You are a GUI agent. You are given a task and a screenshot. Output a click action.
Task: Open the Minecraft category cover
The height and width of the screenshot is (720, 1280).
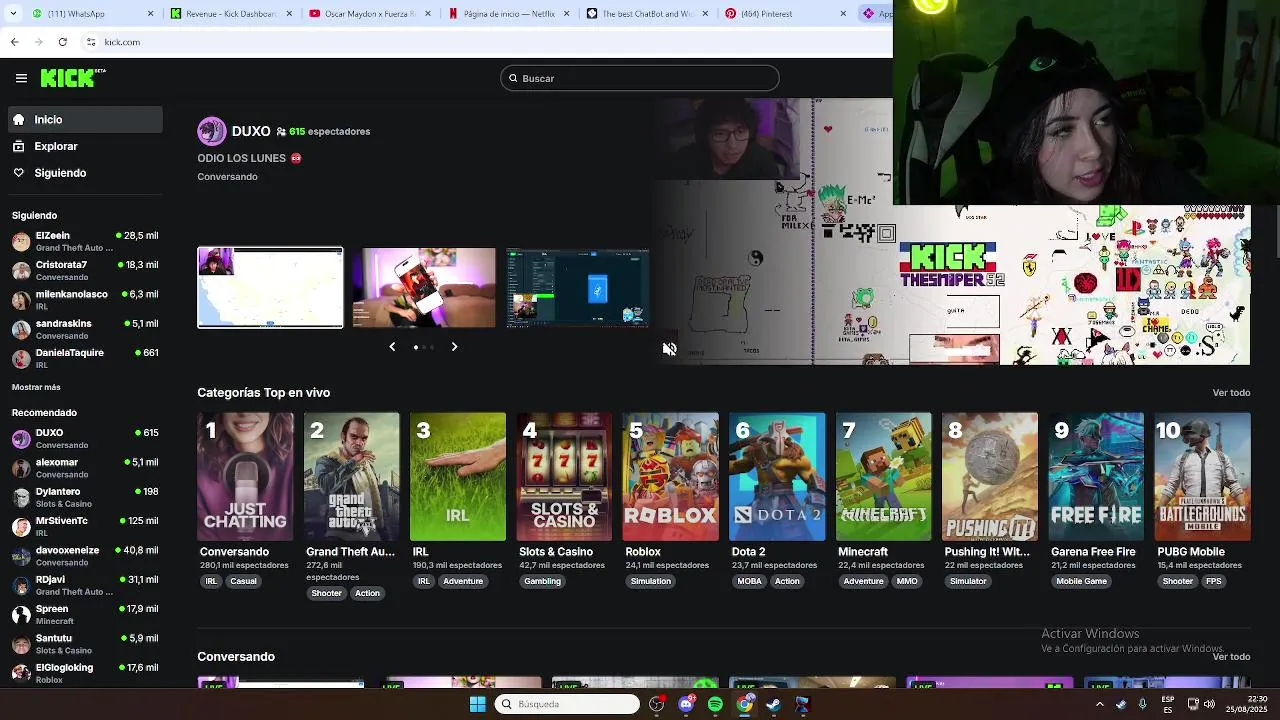884,477
